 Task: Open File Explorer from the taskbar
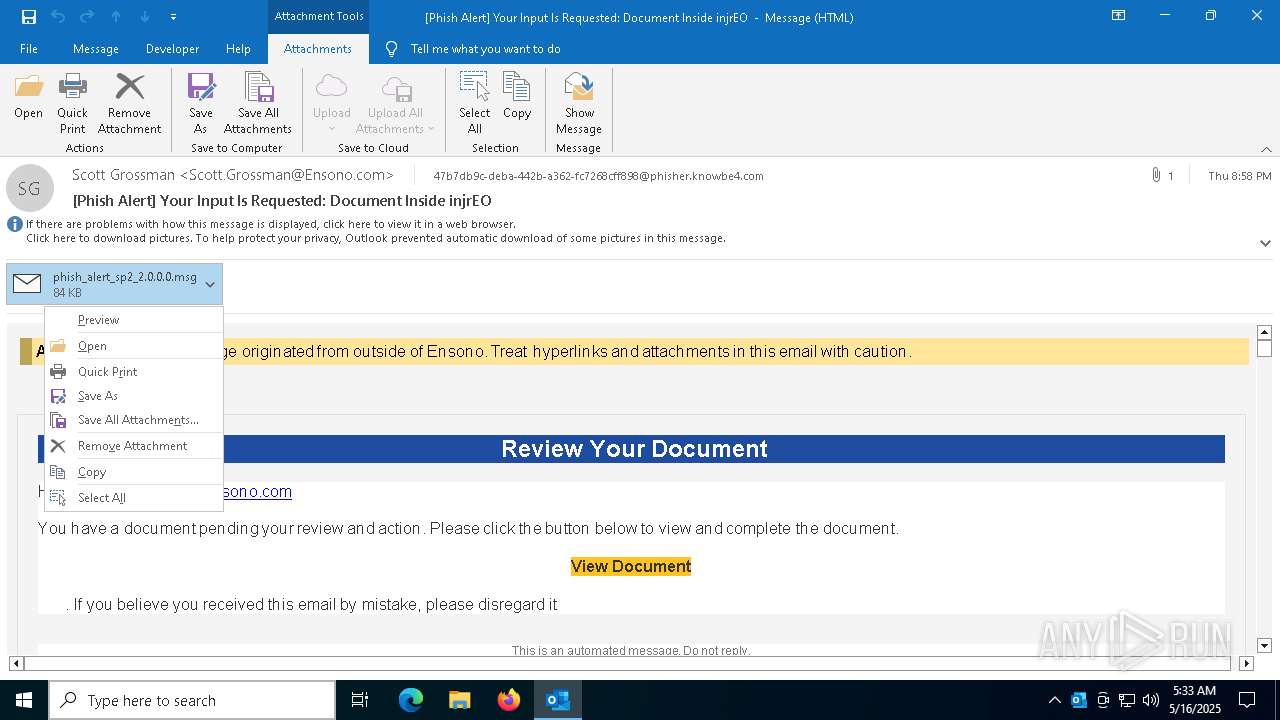460,700
